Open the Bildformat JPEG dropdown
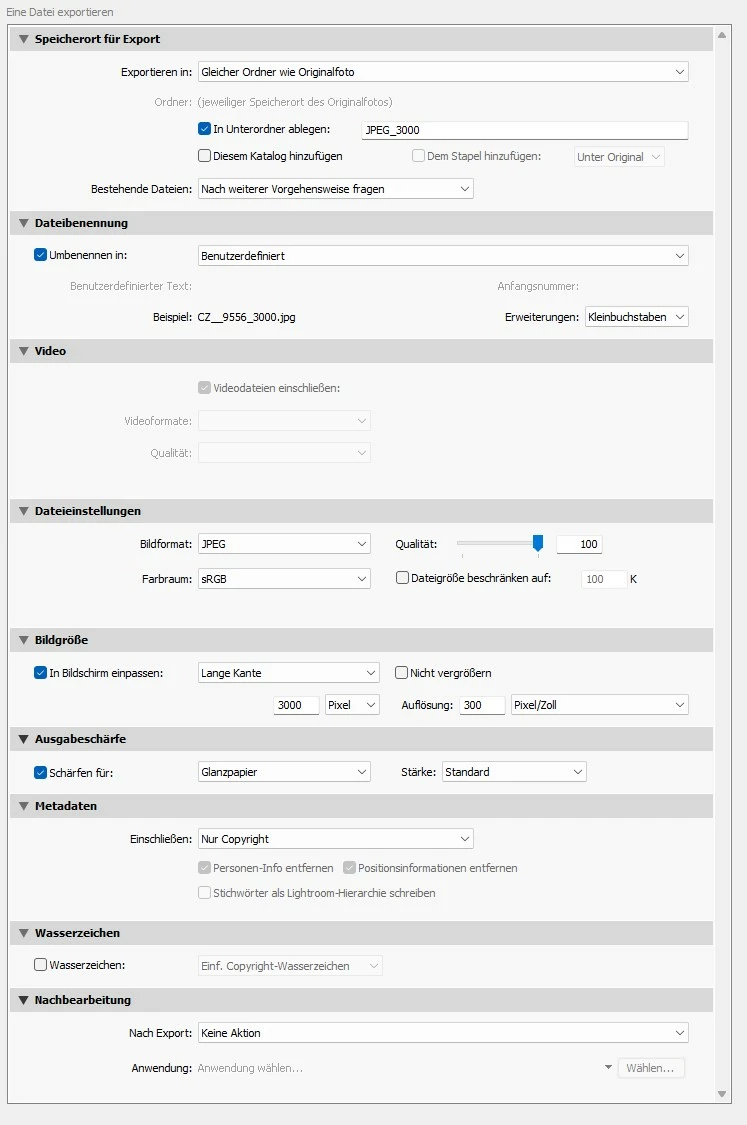 284,544
